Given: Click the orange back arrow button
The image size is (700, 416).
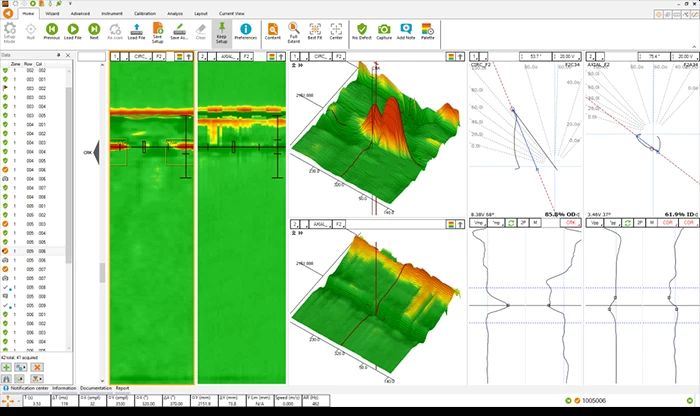Looking at the screenshot, I should tap(8, 13).
